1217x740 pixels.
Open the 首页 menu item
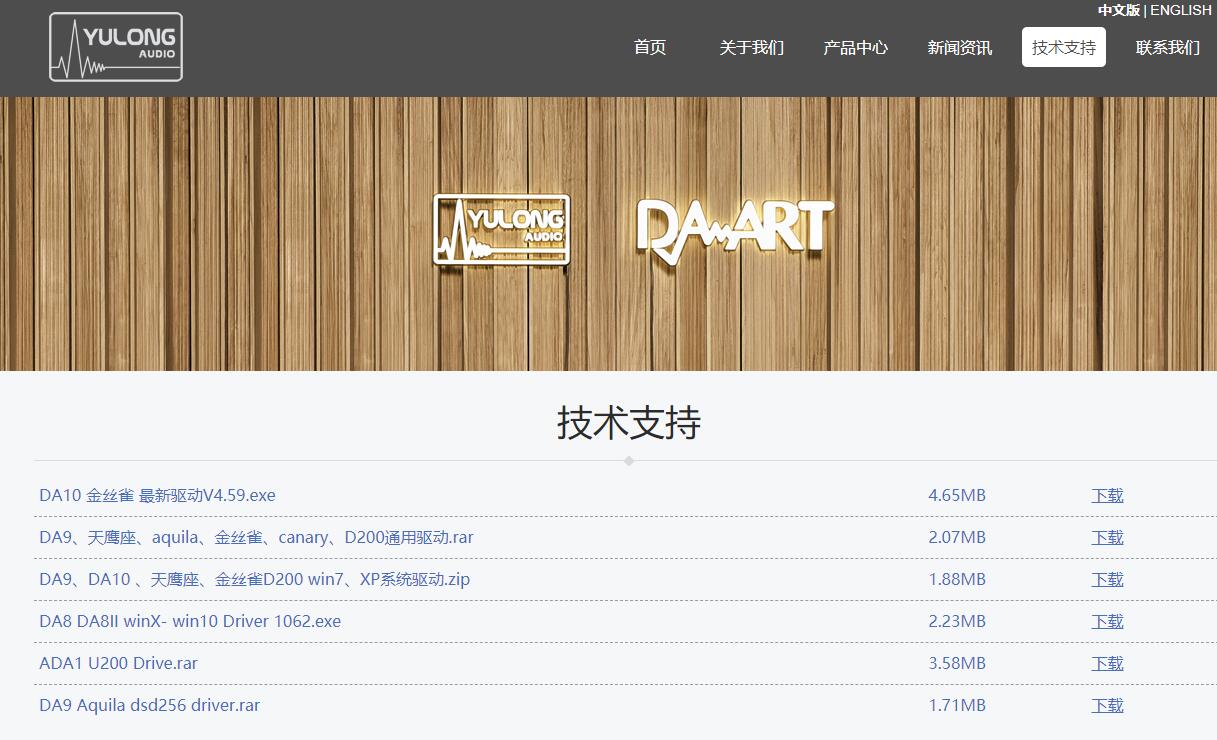(649, 46)
